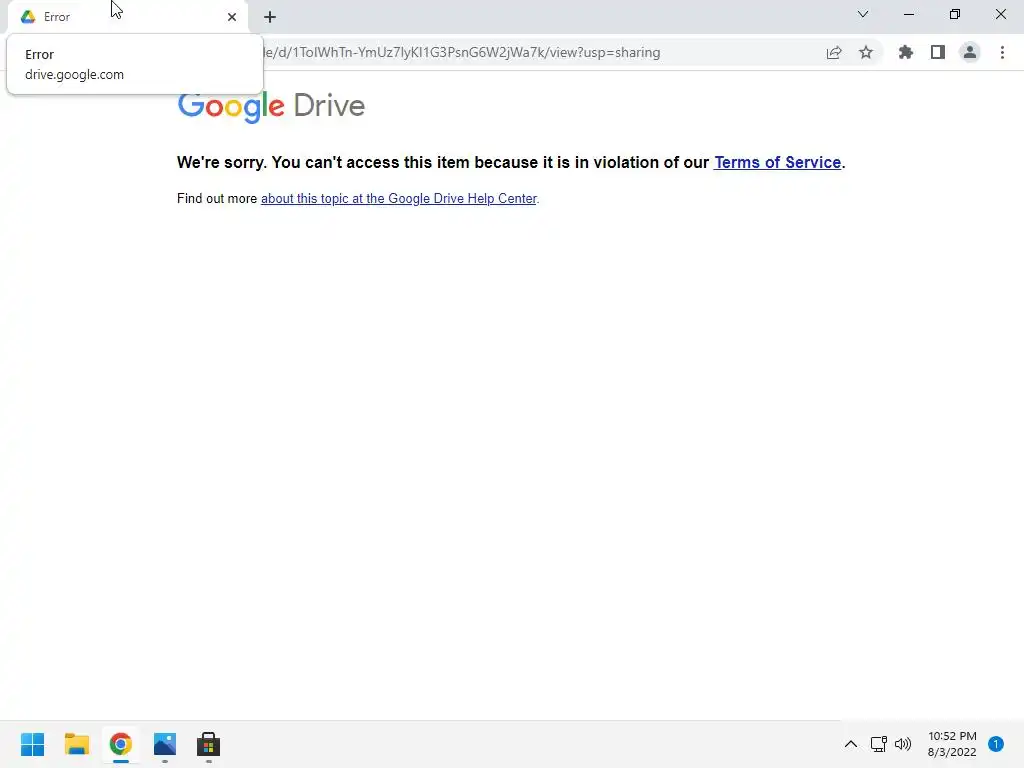Click the Google Drive logo

(x=271, y=106)
